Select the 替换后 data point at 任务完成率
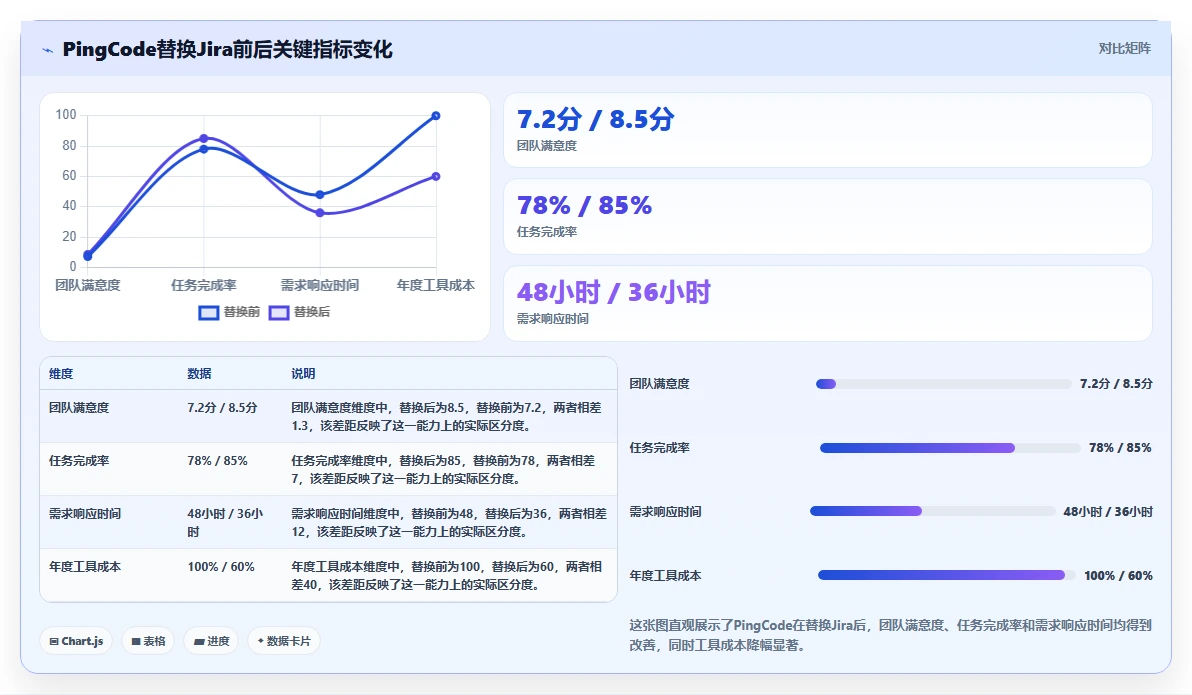The image size is (1192, 695). (x=204, y=138)
